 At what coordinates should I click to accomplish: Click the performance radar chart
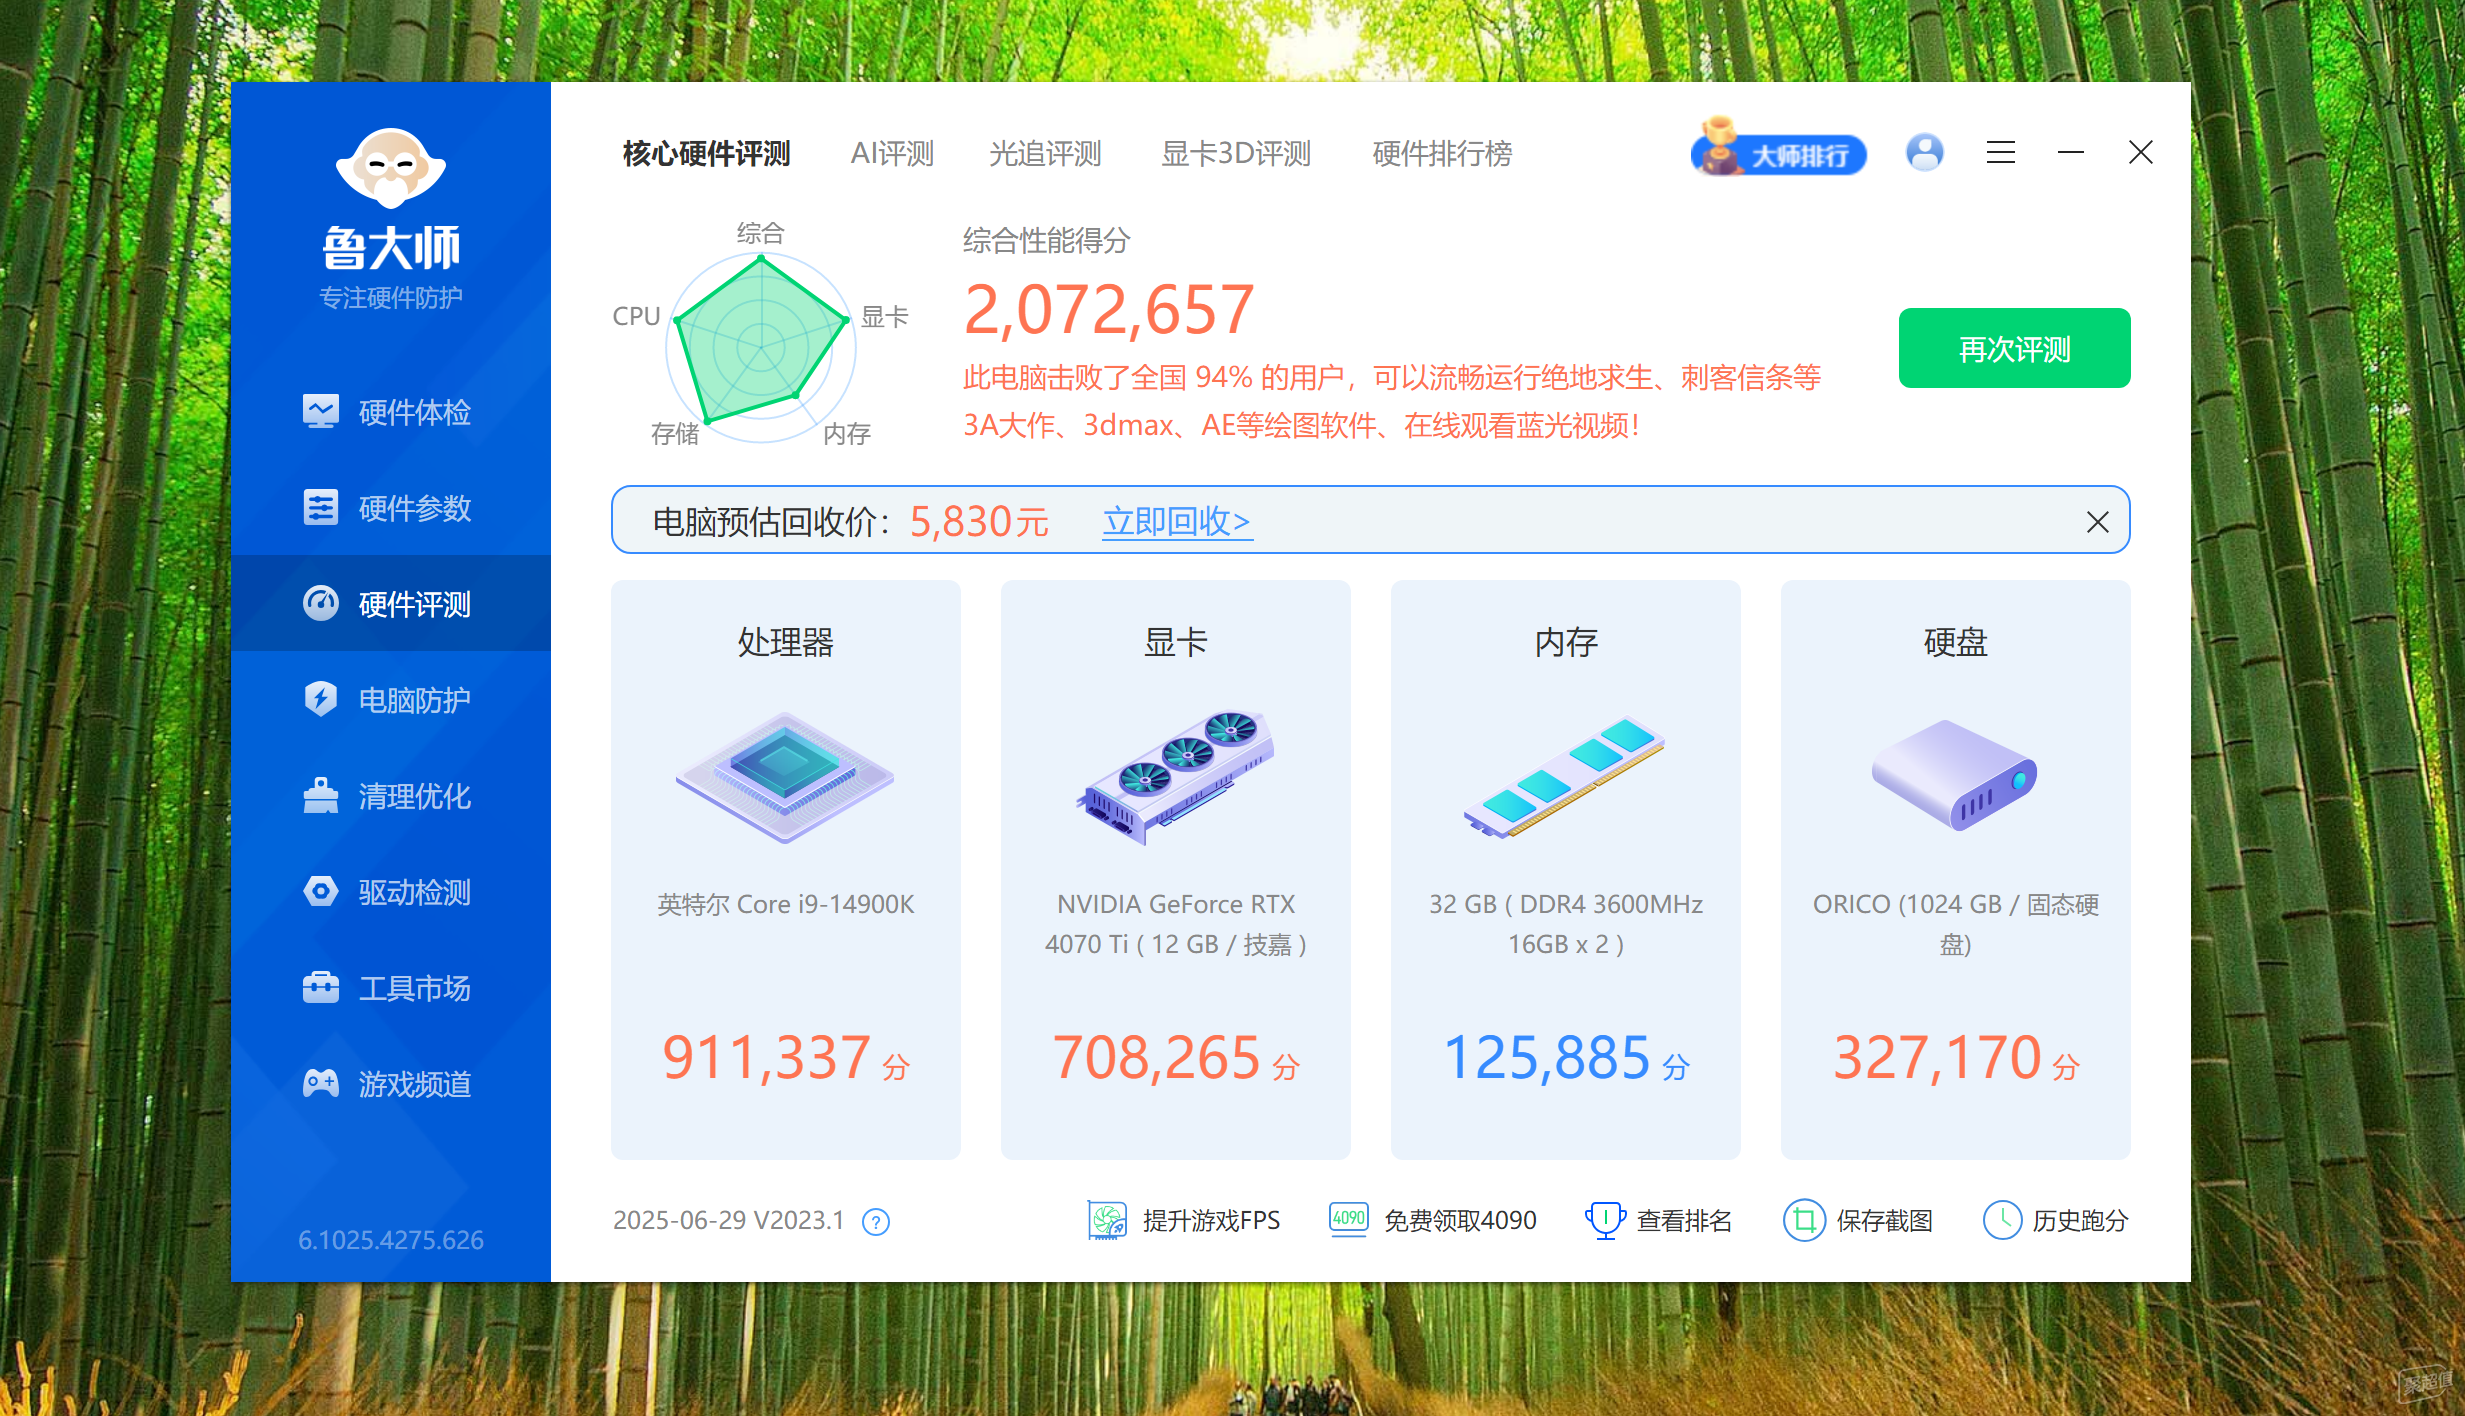point(761,346)
